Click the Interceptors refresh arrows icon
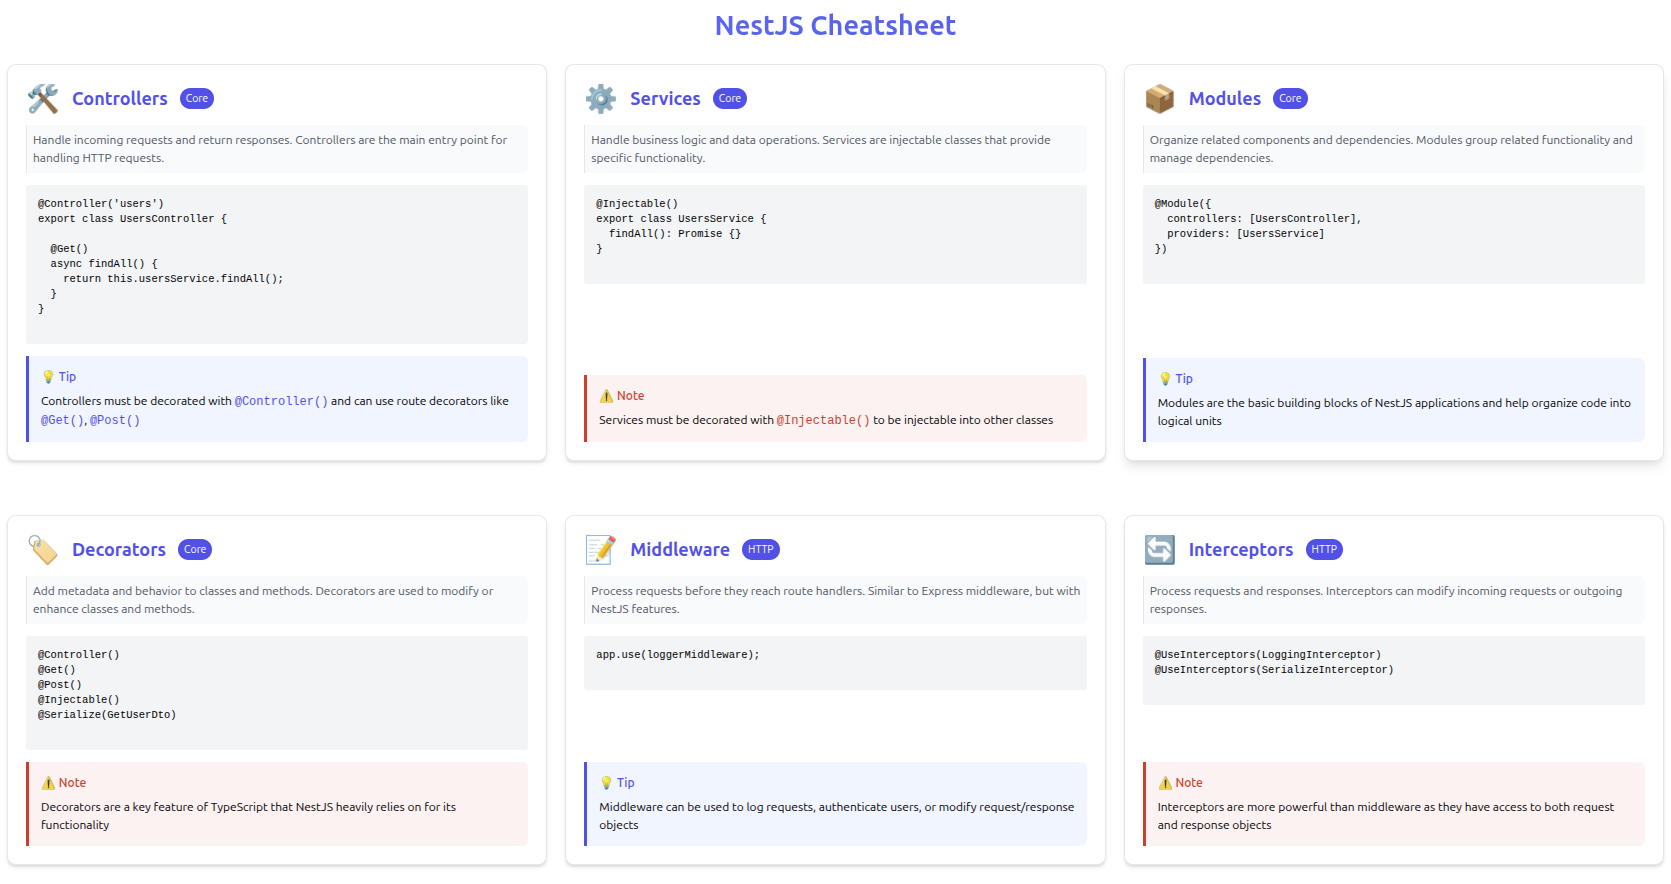 point(1160,549)
